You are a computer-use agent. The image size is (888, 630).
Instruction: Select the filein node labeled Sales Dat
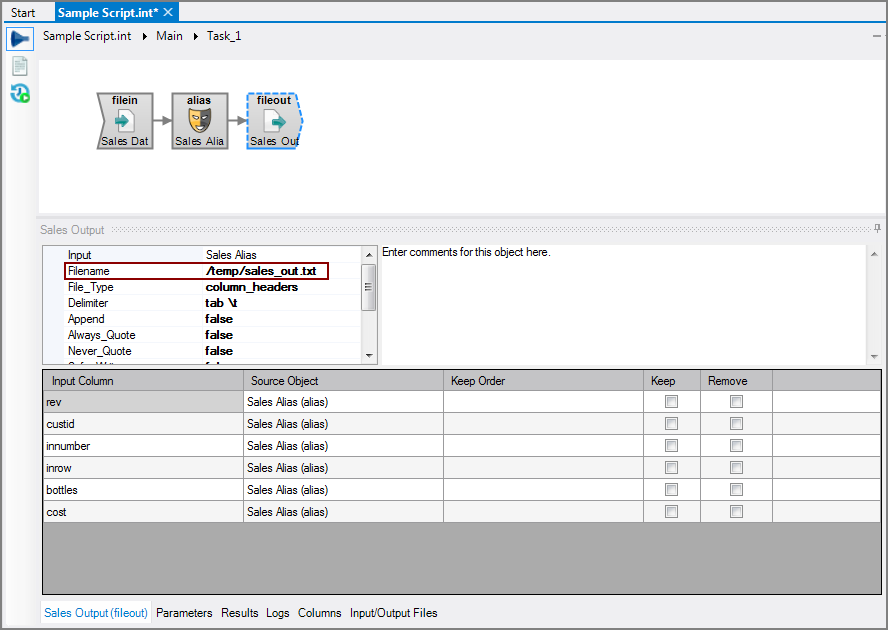tap(124, 120)
